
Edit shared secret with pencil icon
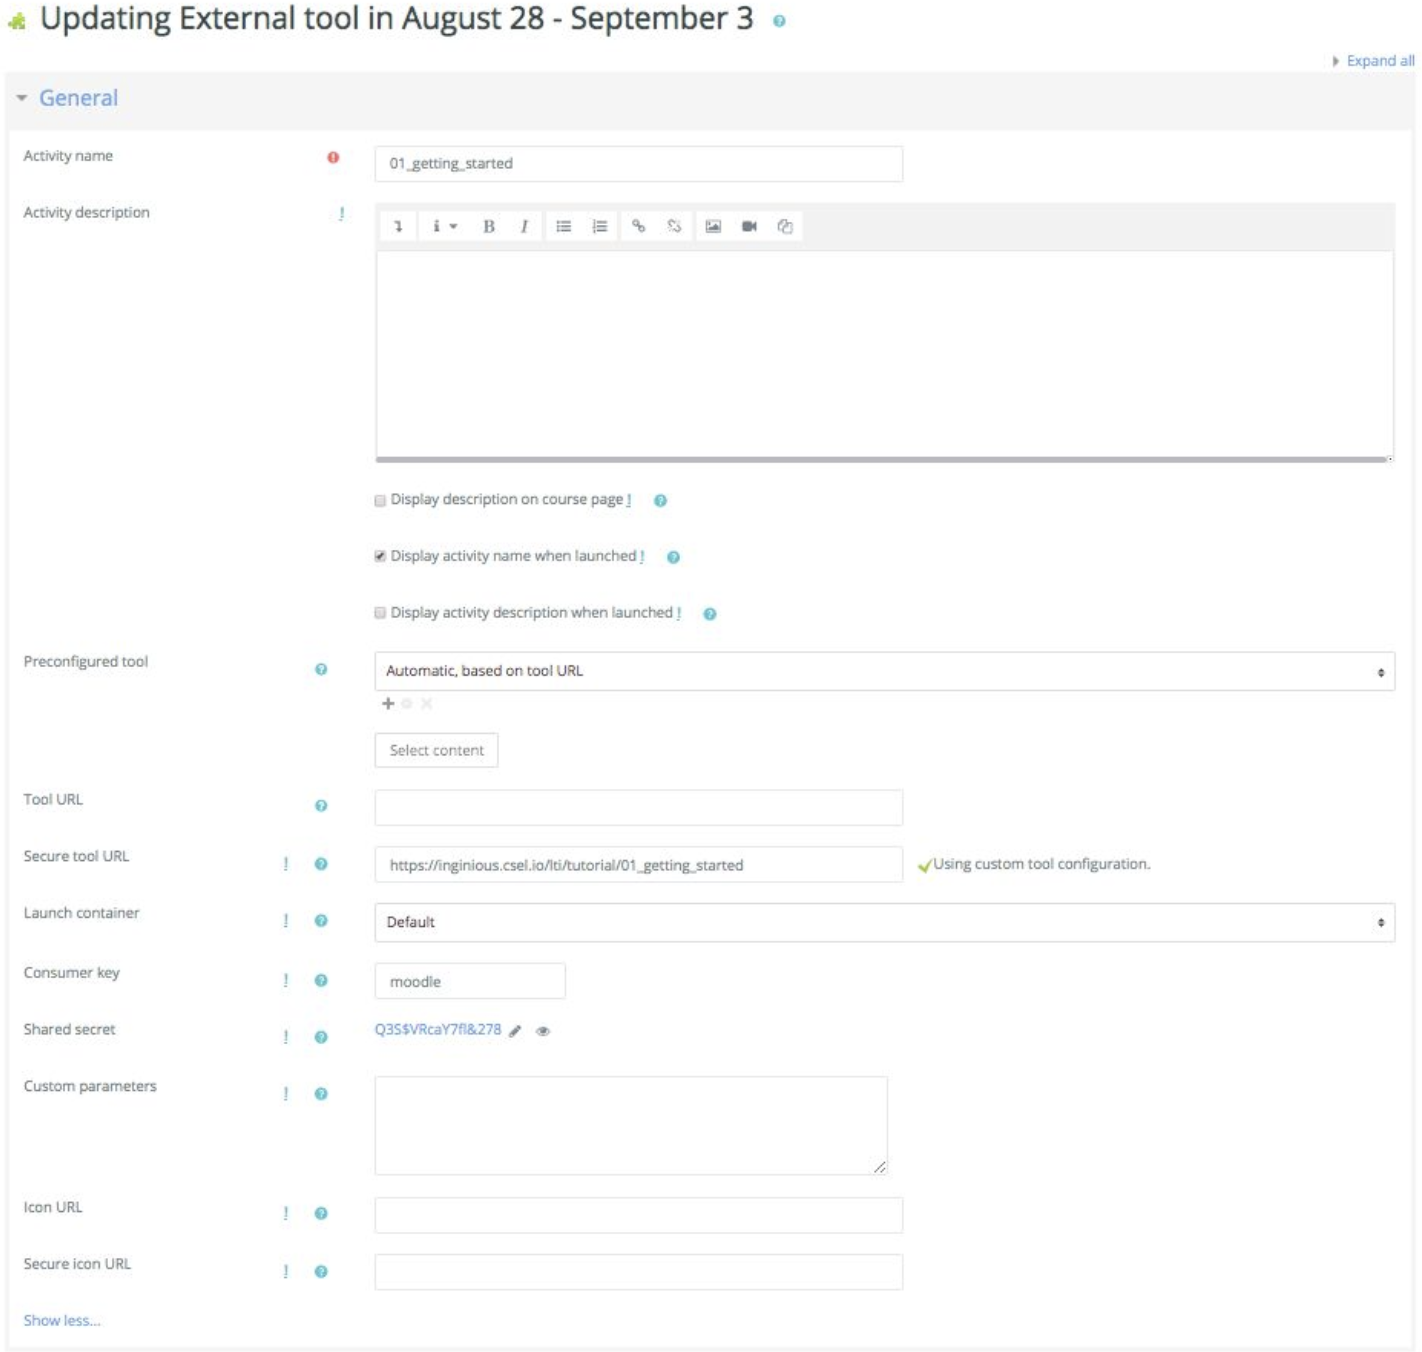[515, 1031]
